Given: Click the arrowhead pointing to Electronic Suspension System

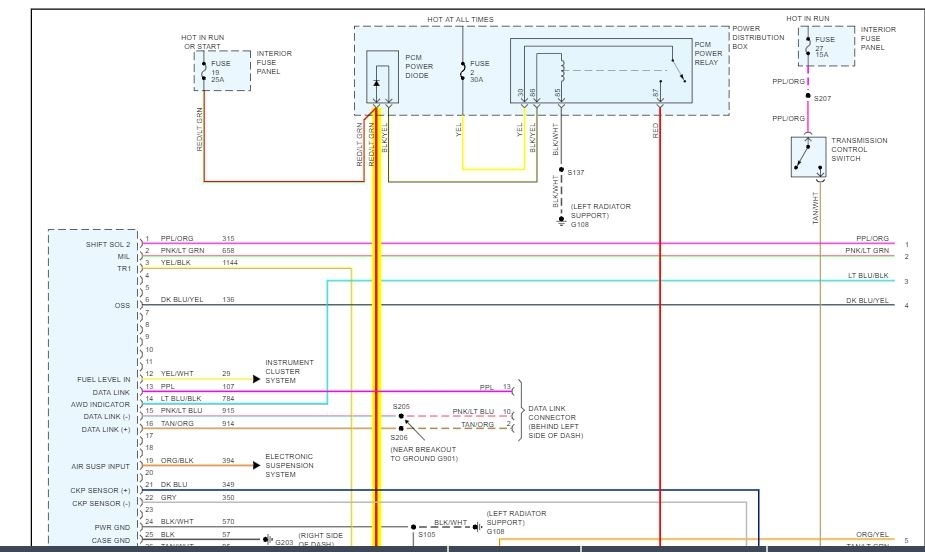Looking at the screenshot, I should [257, 465].
